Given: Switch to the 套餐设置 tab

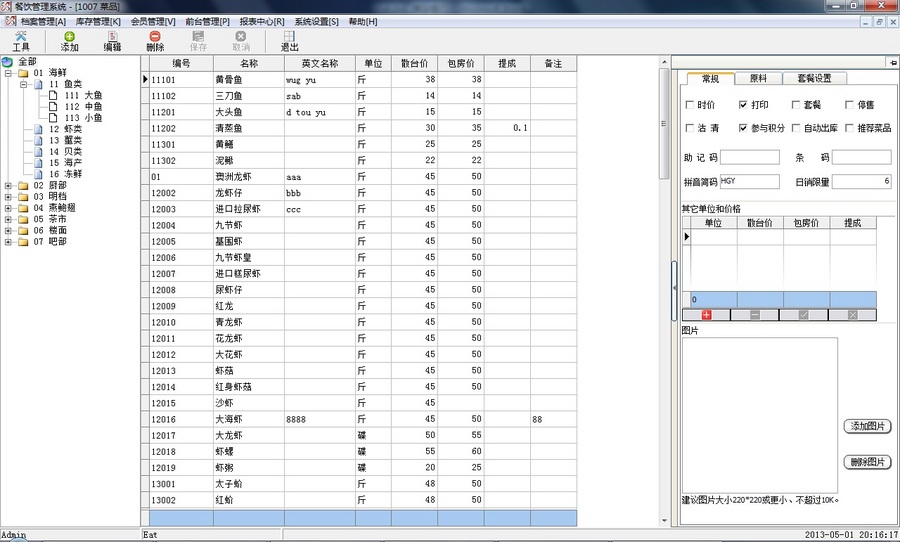Looking at the screenshot, I should [814, 78].
